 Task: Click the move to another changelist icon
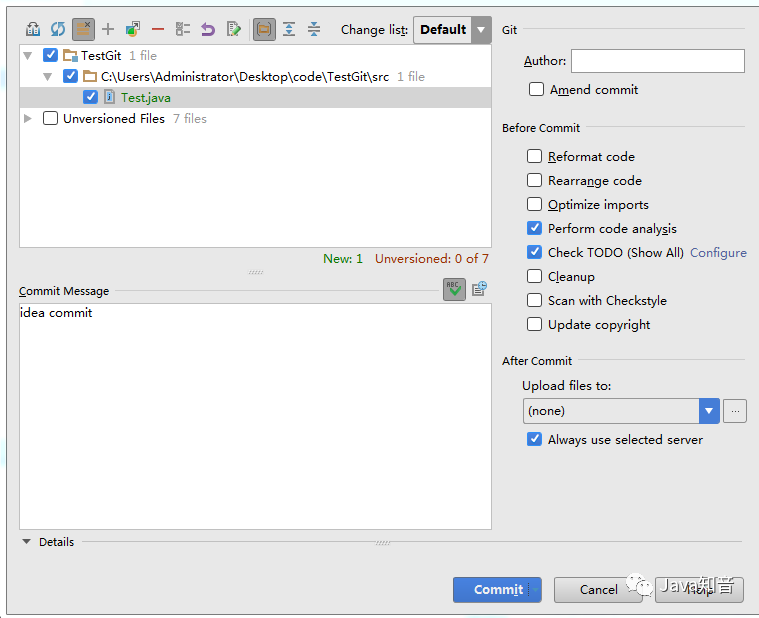[x=133, y=30]
